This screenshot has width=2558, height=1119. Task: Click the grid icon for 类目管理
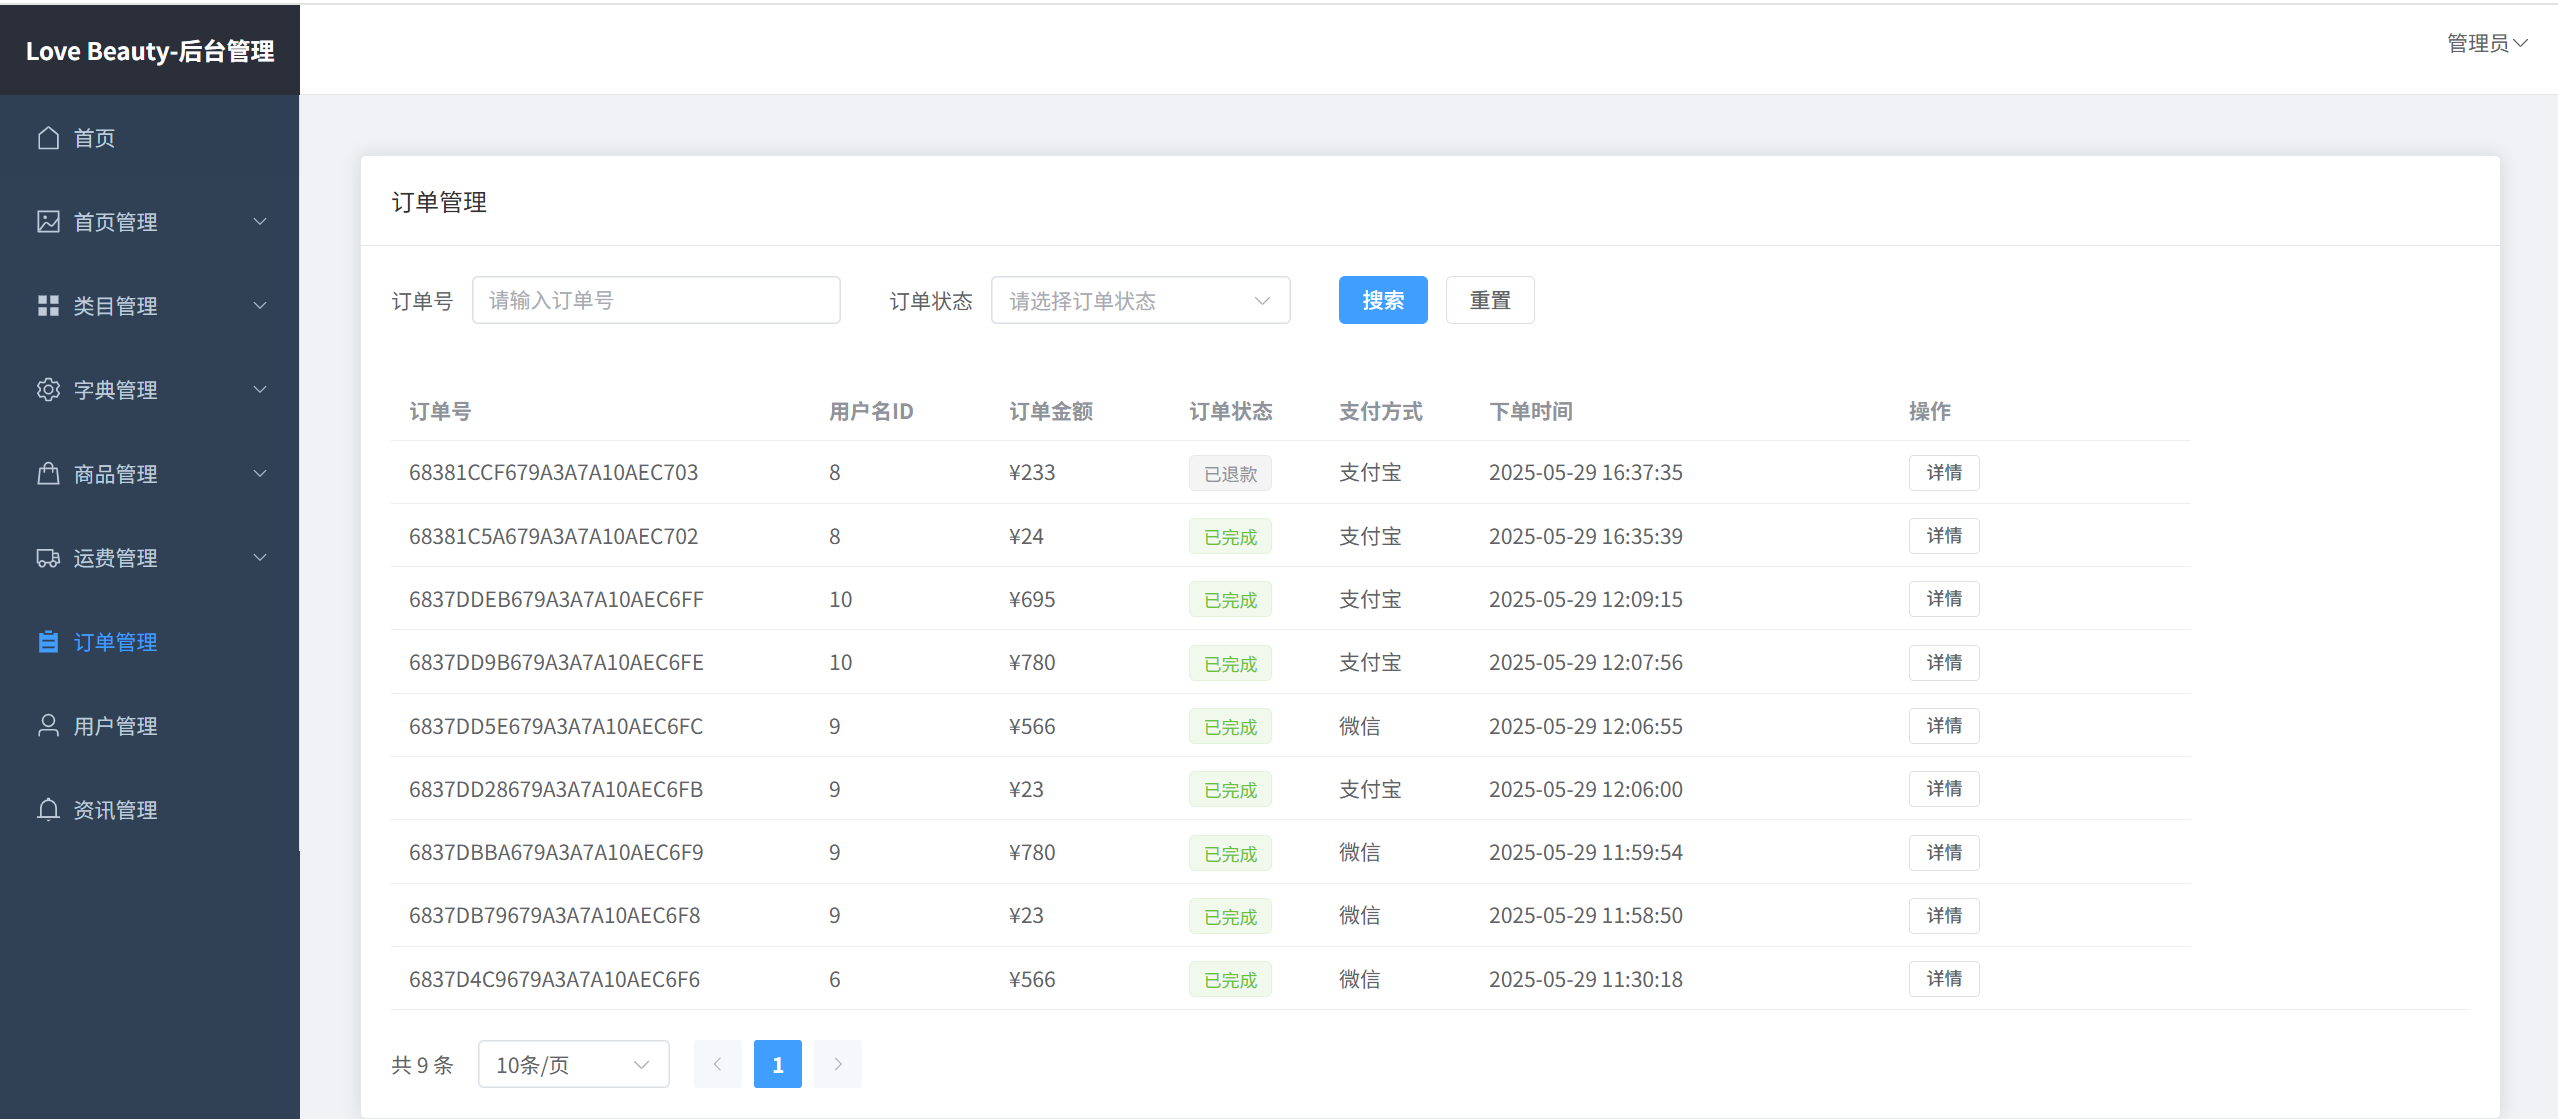click(48, 306)
